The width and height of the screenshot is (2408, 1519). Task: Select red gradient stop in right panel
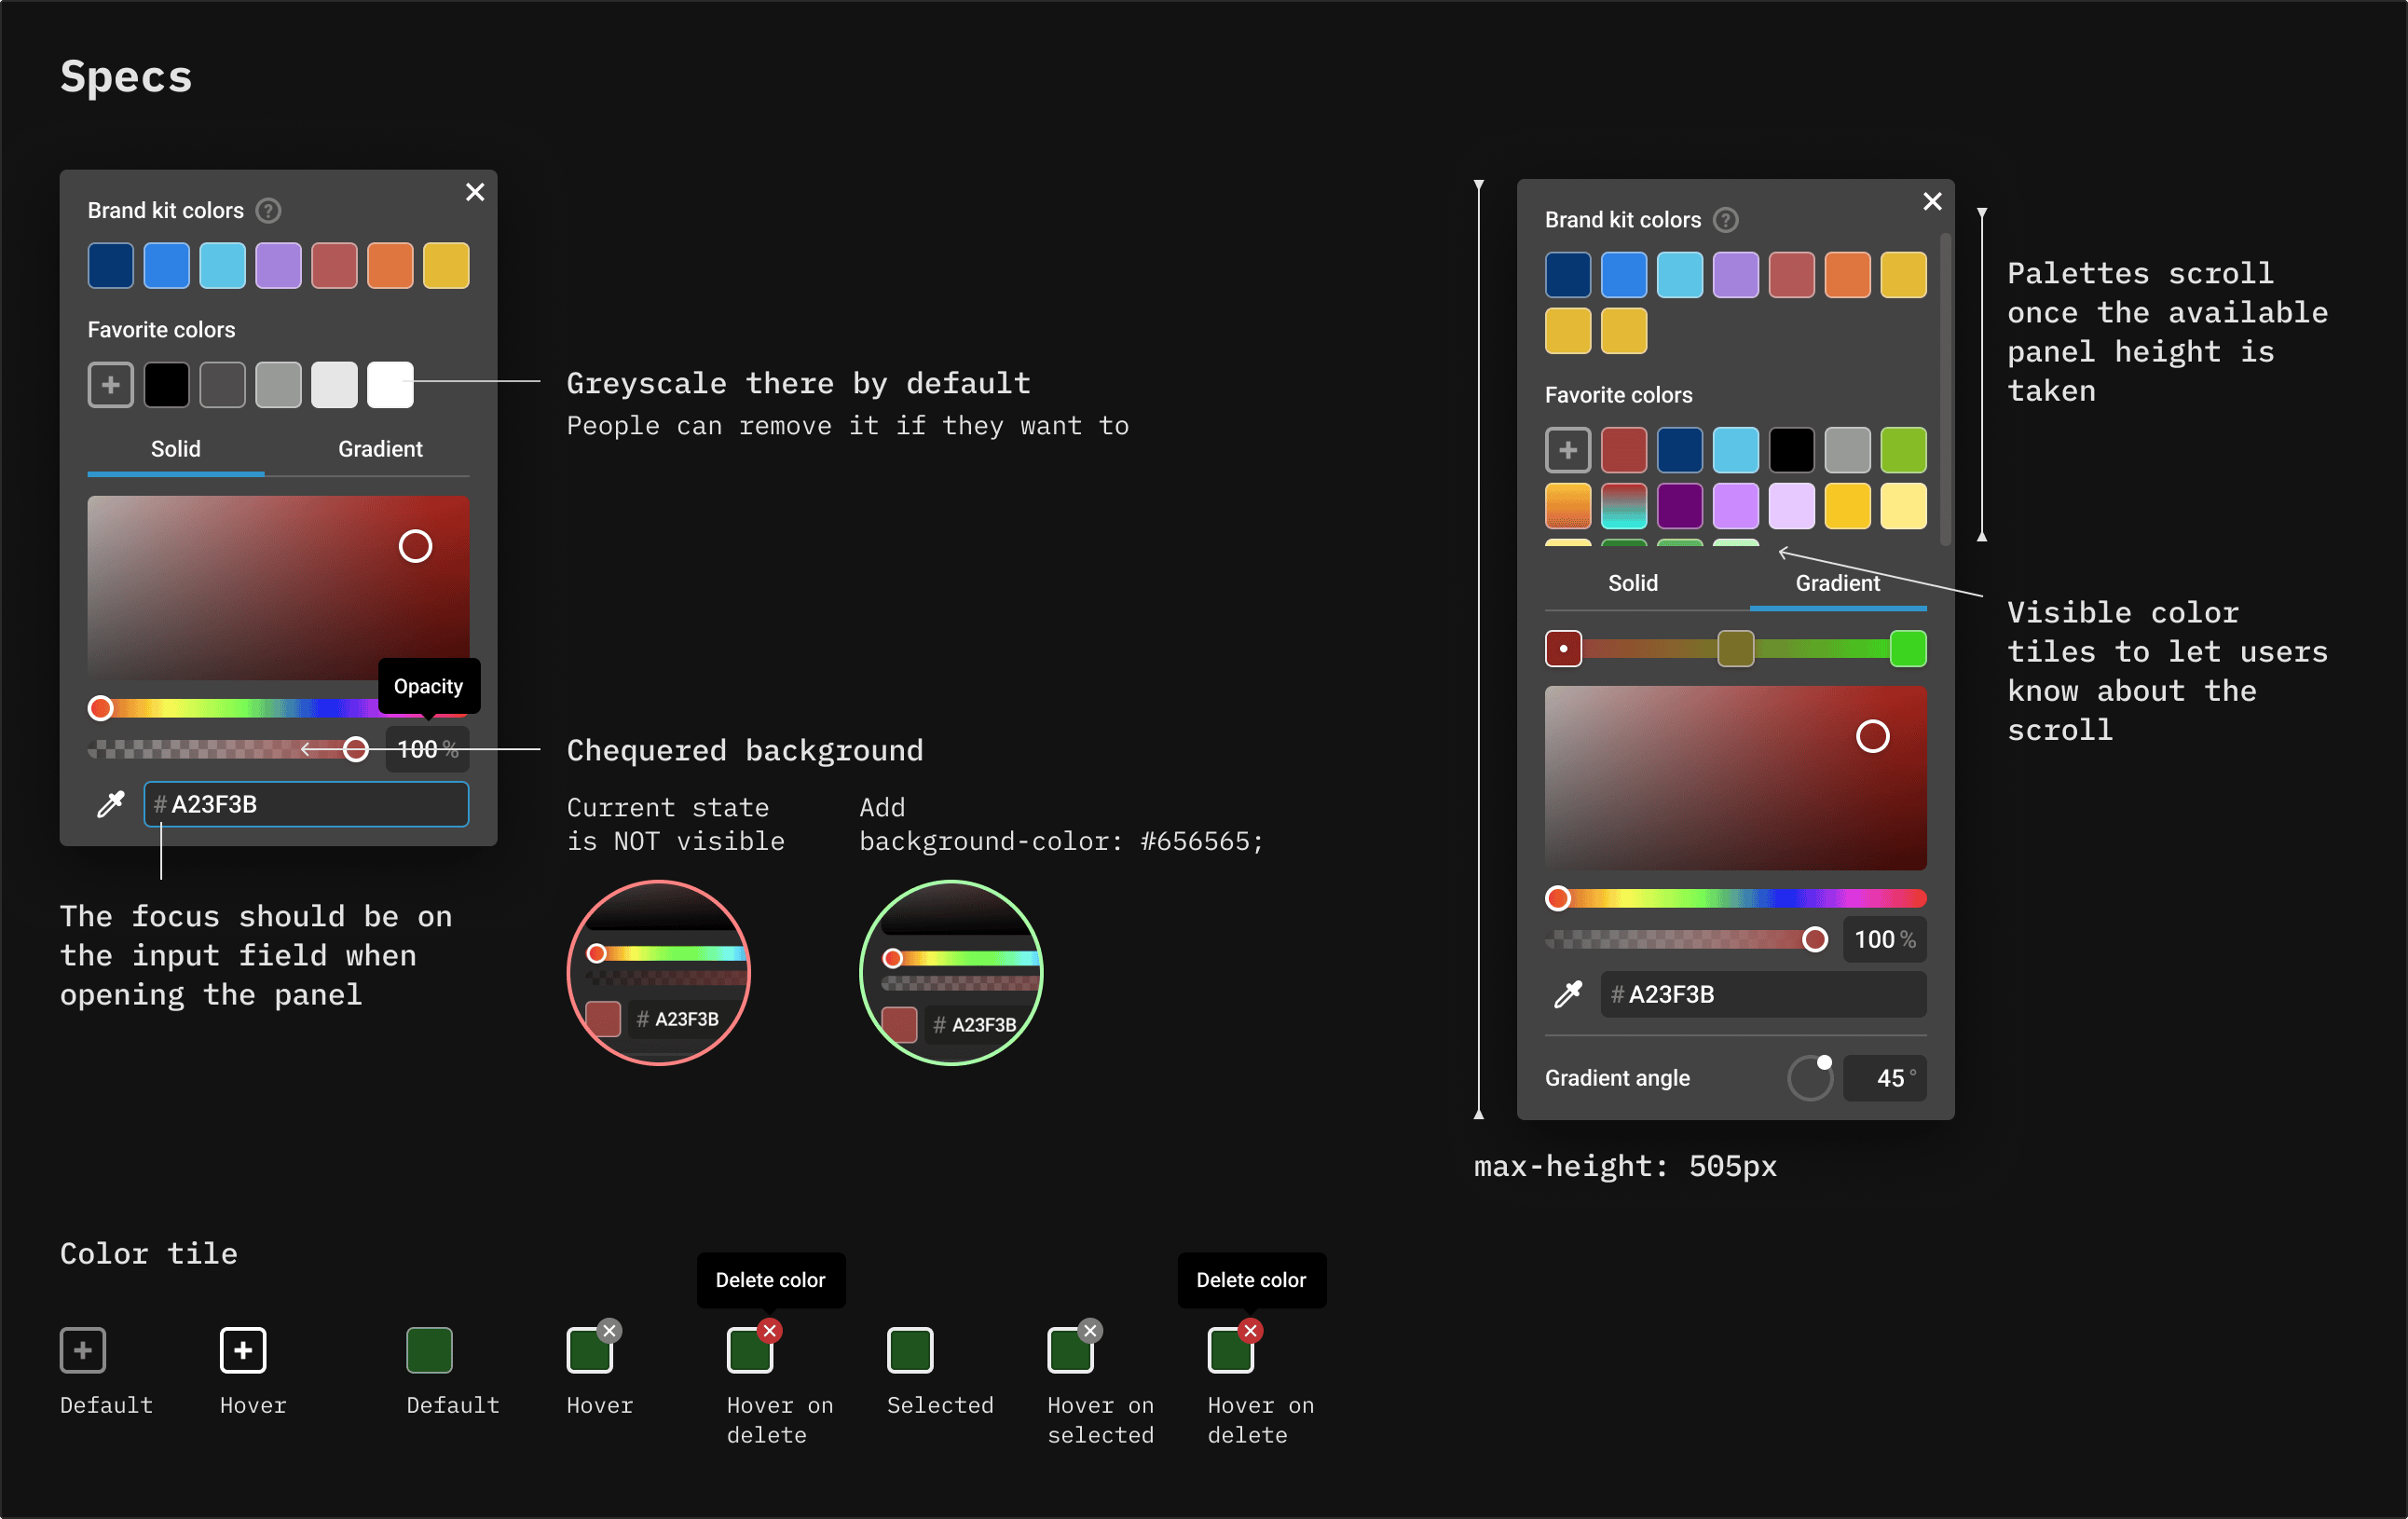(x=1564, y=649)
